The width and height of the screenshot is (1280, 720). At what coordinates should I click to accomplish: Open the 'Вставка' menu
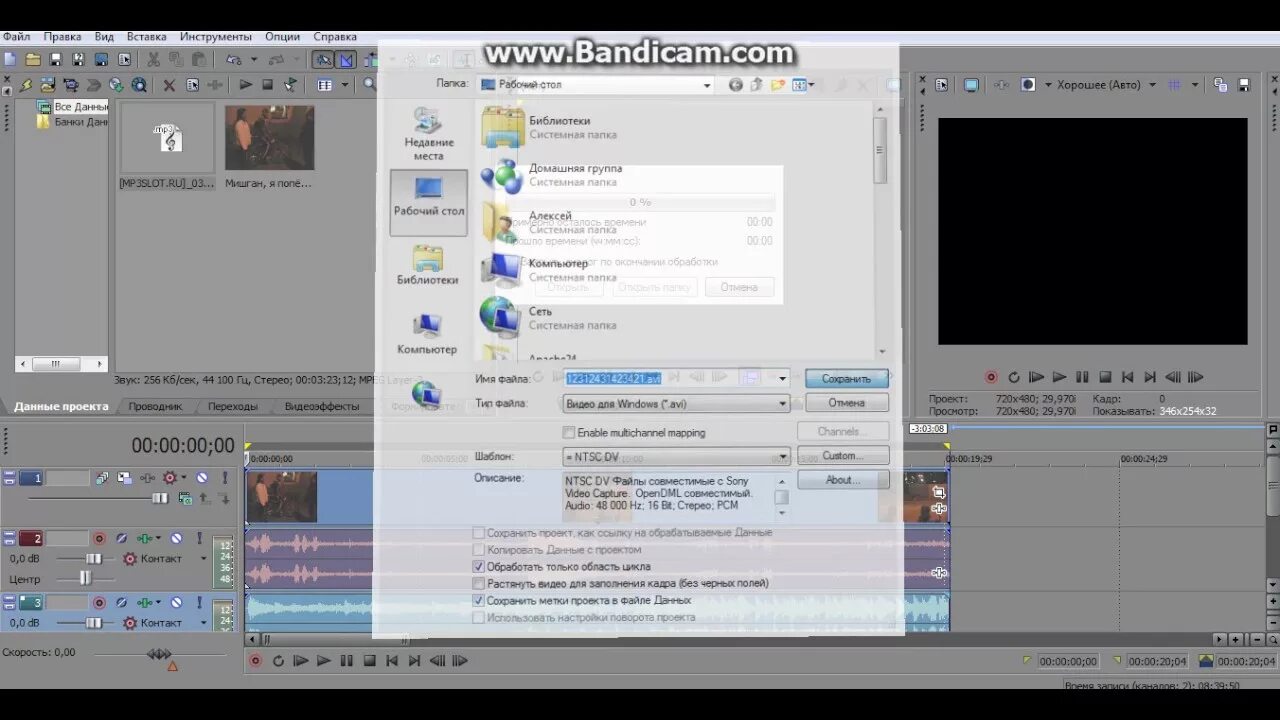147,37
